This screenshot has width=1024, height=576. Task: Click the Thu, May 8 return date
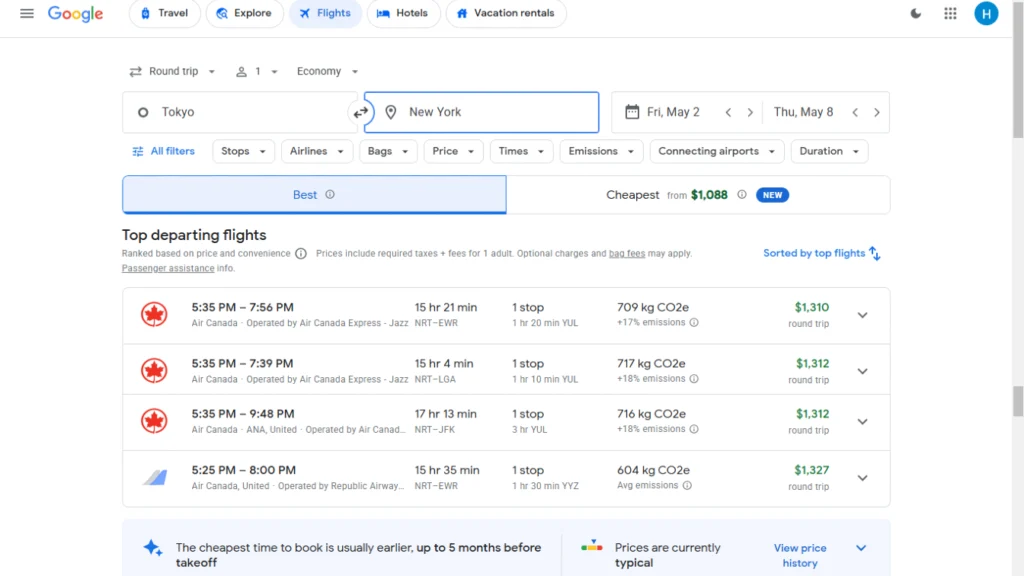(803, 112)
